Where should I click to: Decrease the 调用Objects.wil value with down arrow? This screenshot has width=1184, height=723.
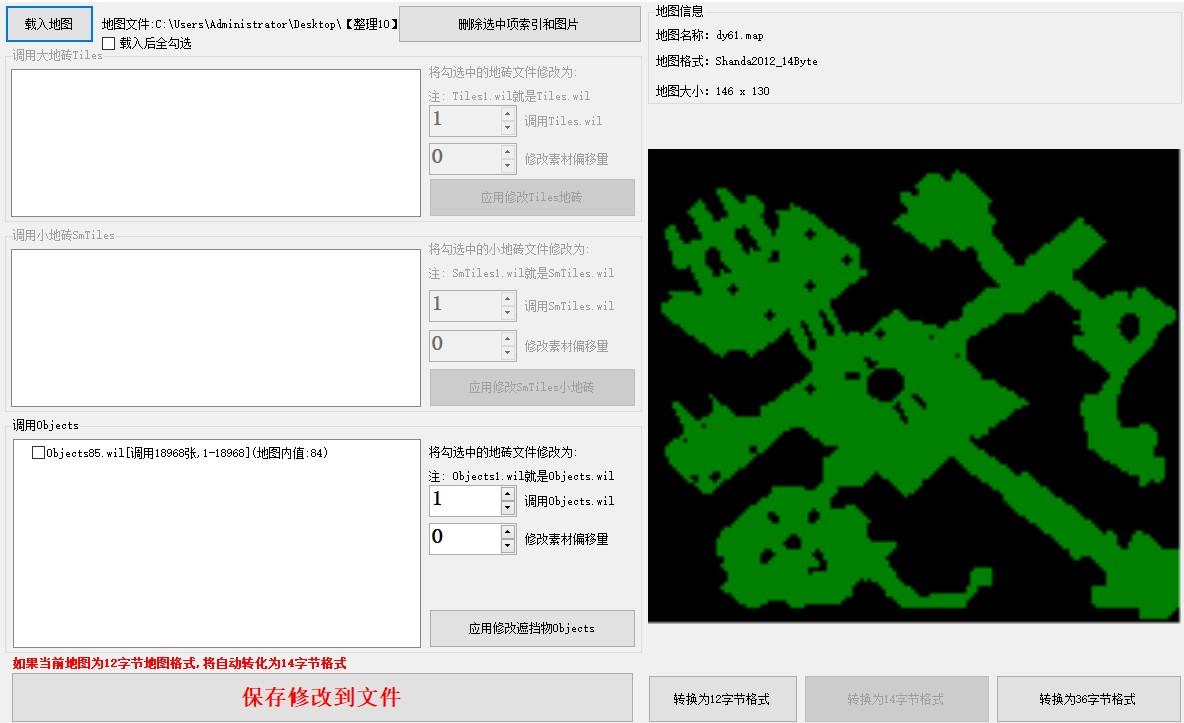(508, 508)
